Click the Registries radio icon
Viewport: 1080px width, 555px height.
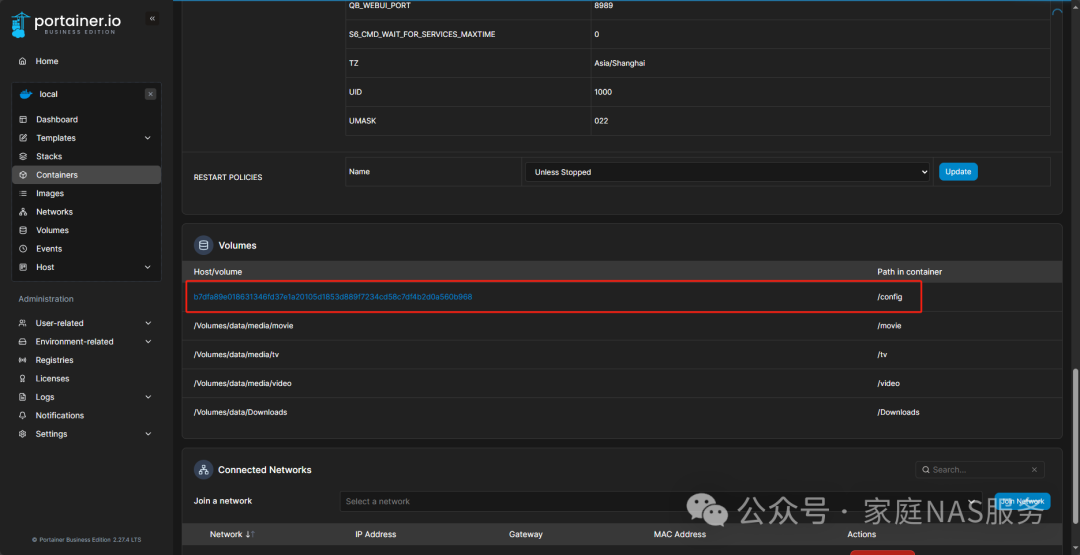[23, 360]
